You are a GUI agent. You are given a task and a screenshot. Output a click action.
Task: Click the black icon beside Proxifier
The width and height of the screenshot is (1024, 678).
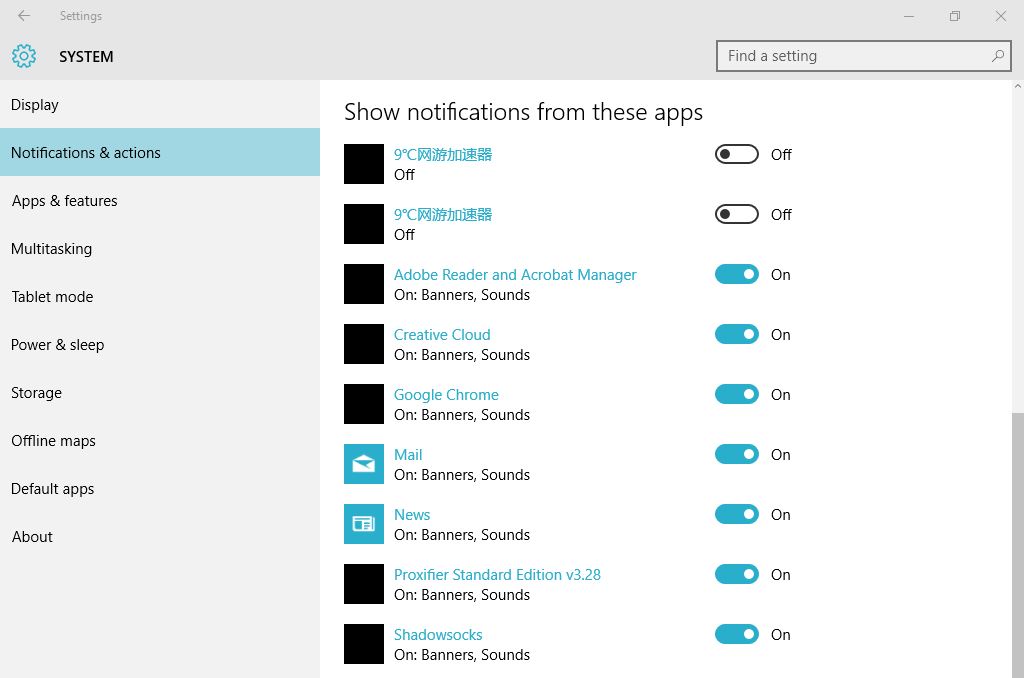364,584
